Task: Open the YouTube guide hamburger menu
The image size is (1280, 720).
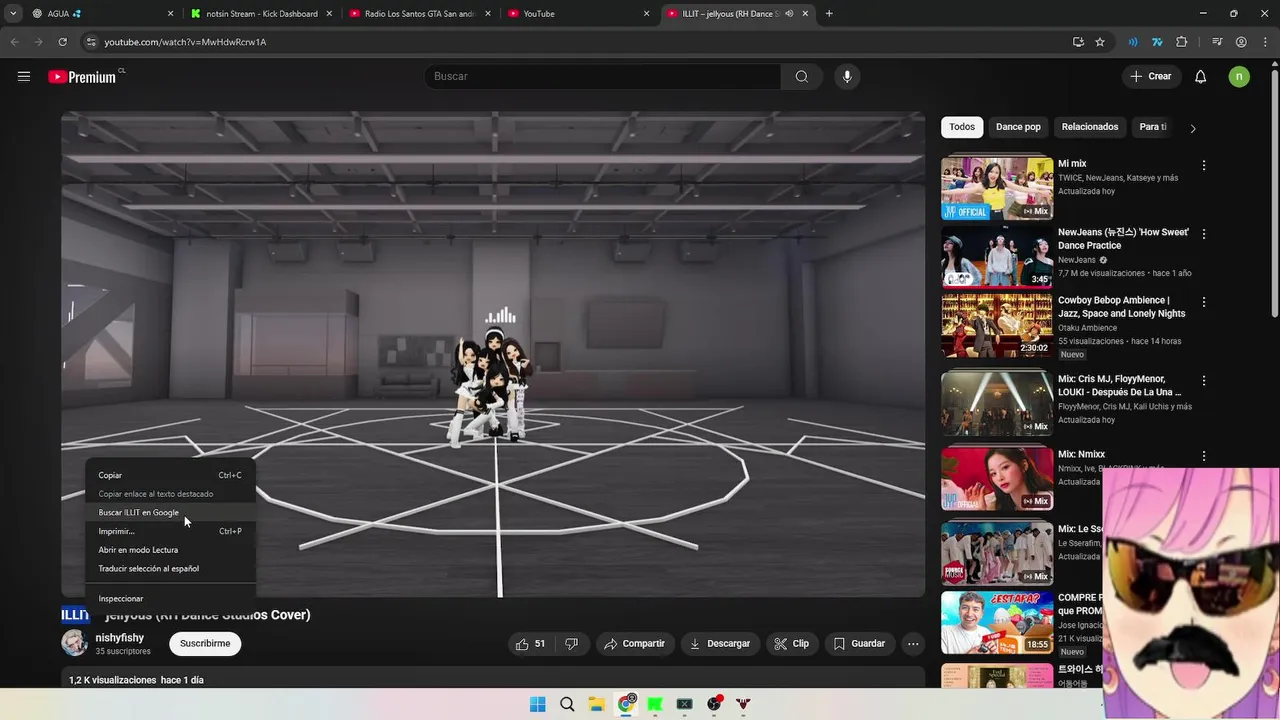Action: pos(24,76)
